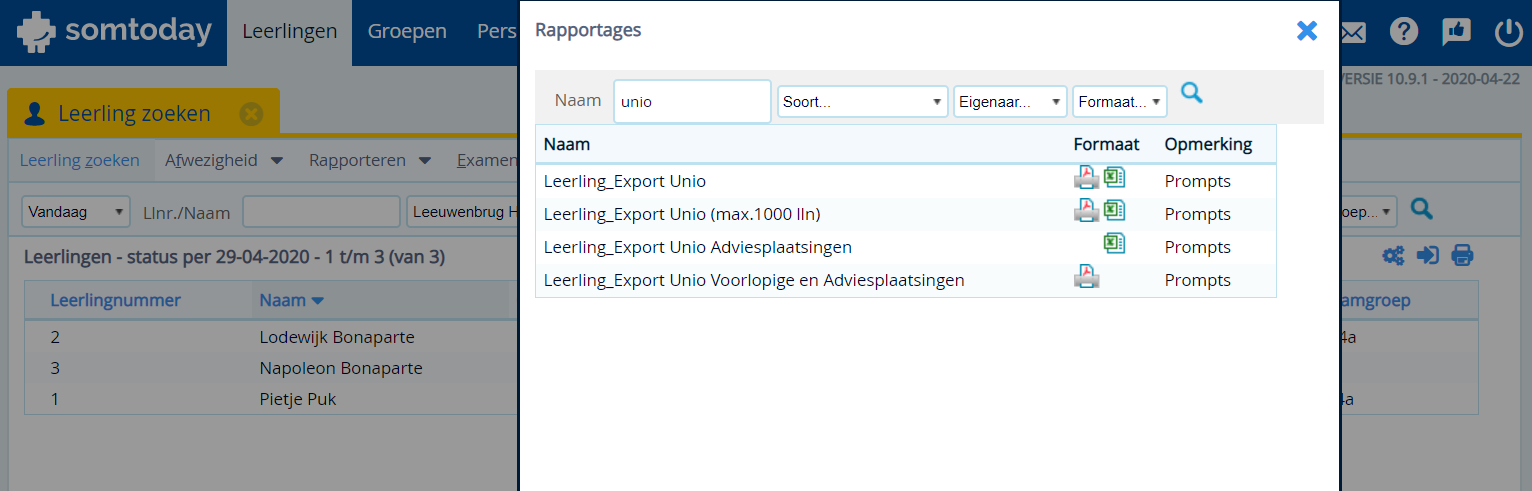Close the Leerling zoeken tab

point(251,114)
